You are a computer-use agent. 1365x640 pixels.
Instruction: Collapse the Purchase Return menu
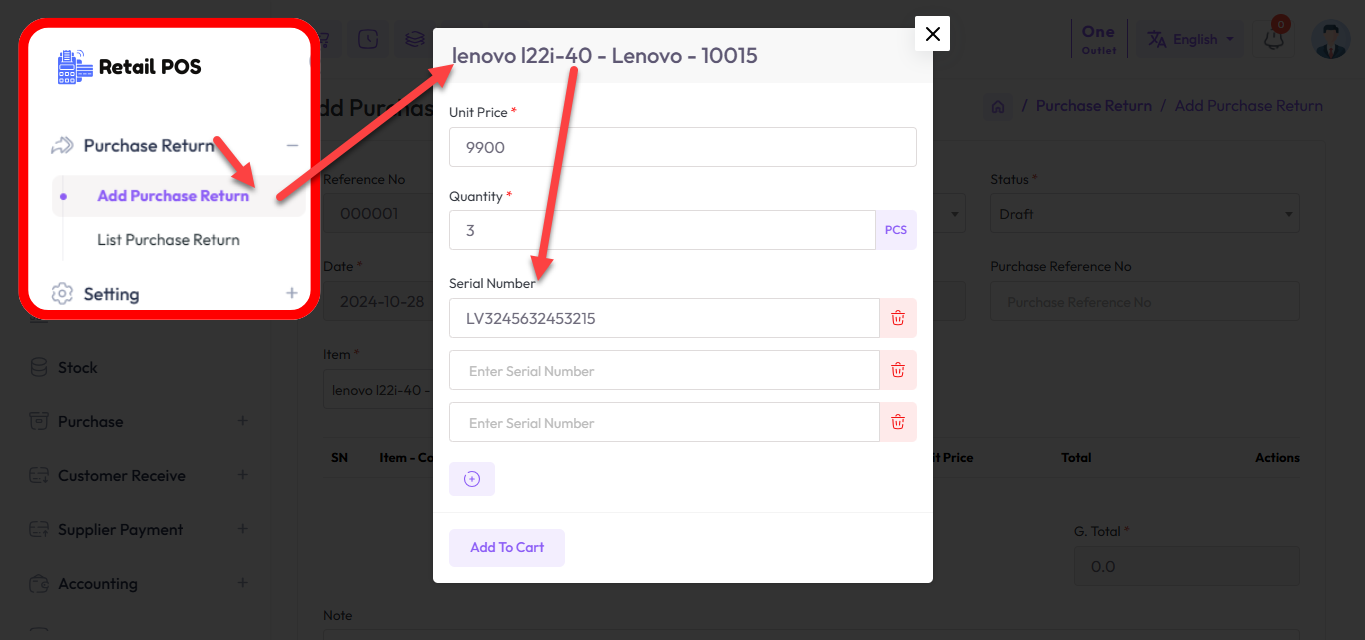click(292, 146)
